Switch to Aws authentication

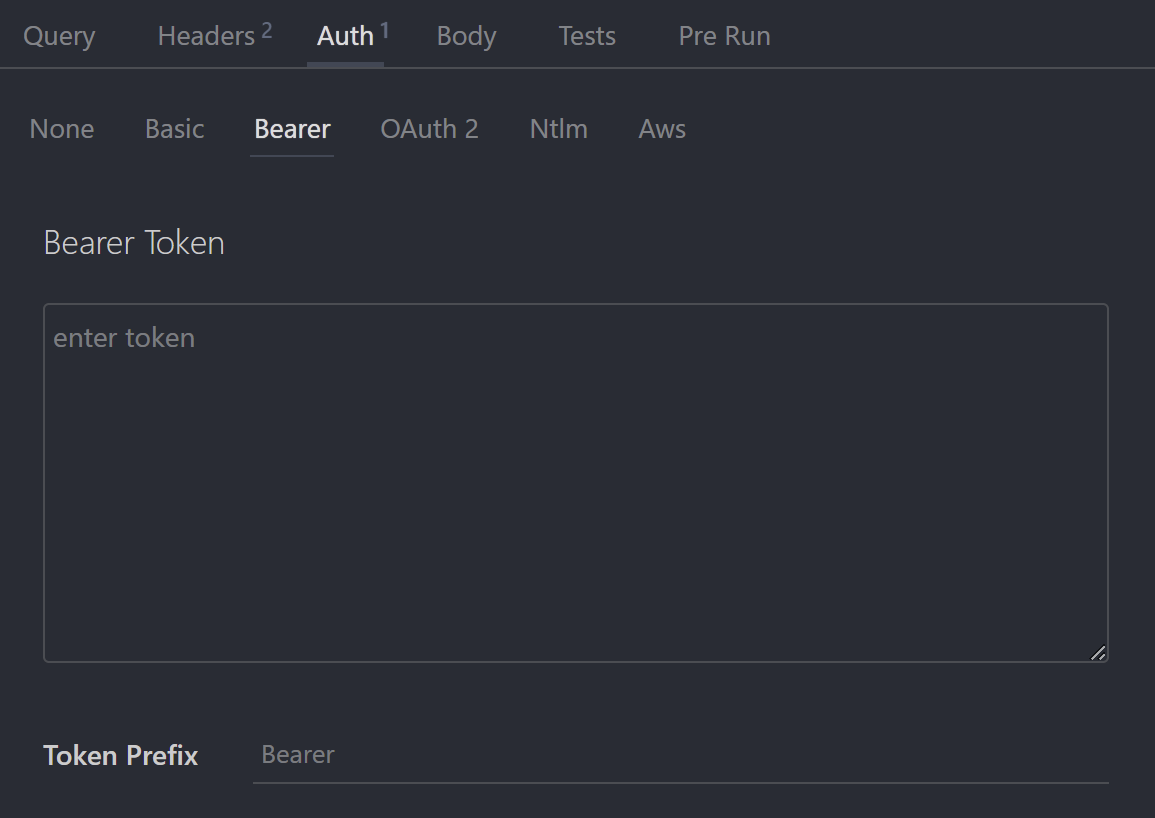click(661, 129)
